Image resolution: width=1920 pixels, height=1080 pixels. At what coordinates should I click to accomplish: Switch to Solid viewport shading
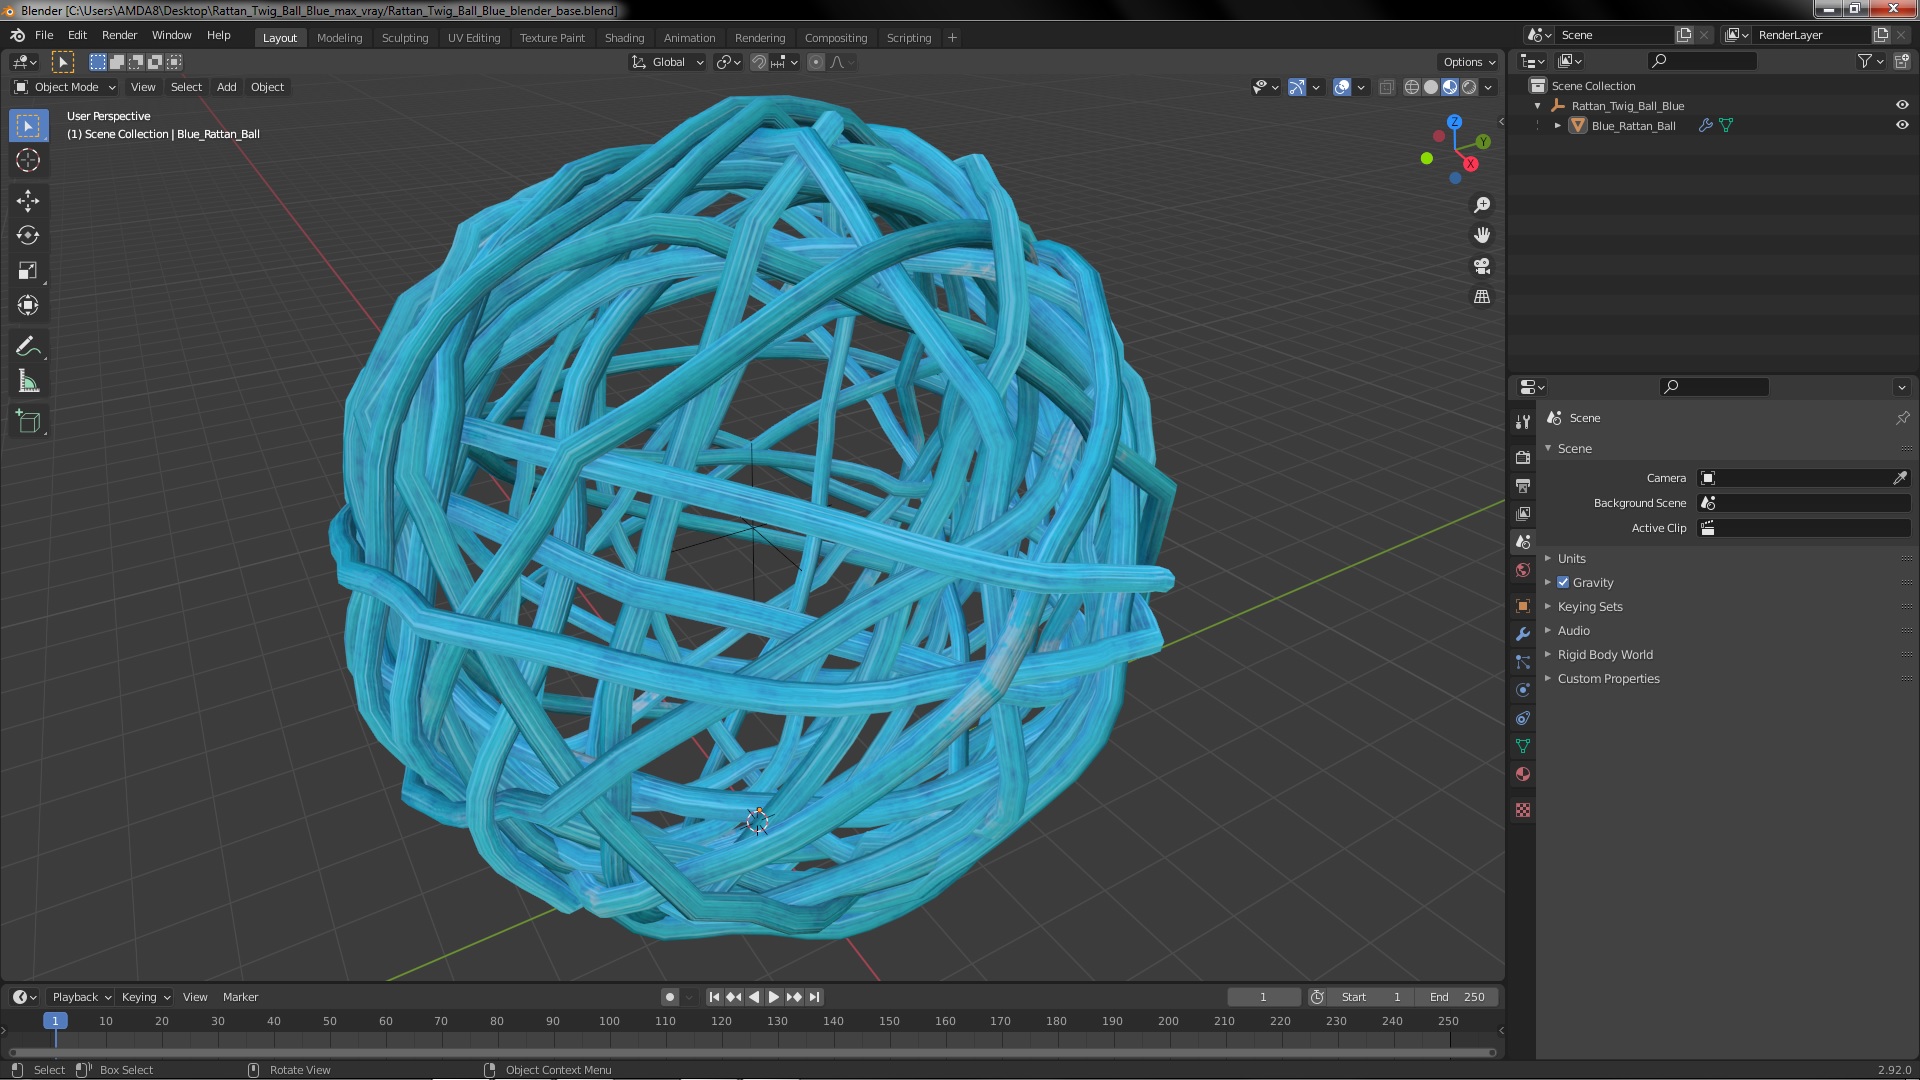click(1431, 87)
